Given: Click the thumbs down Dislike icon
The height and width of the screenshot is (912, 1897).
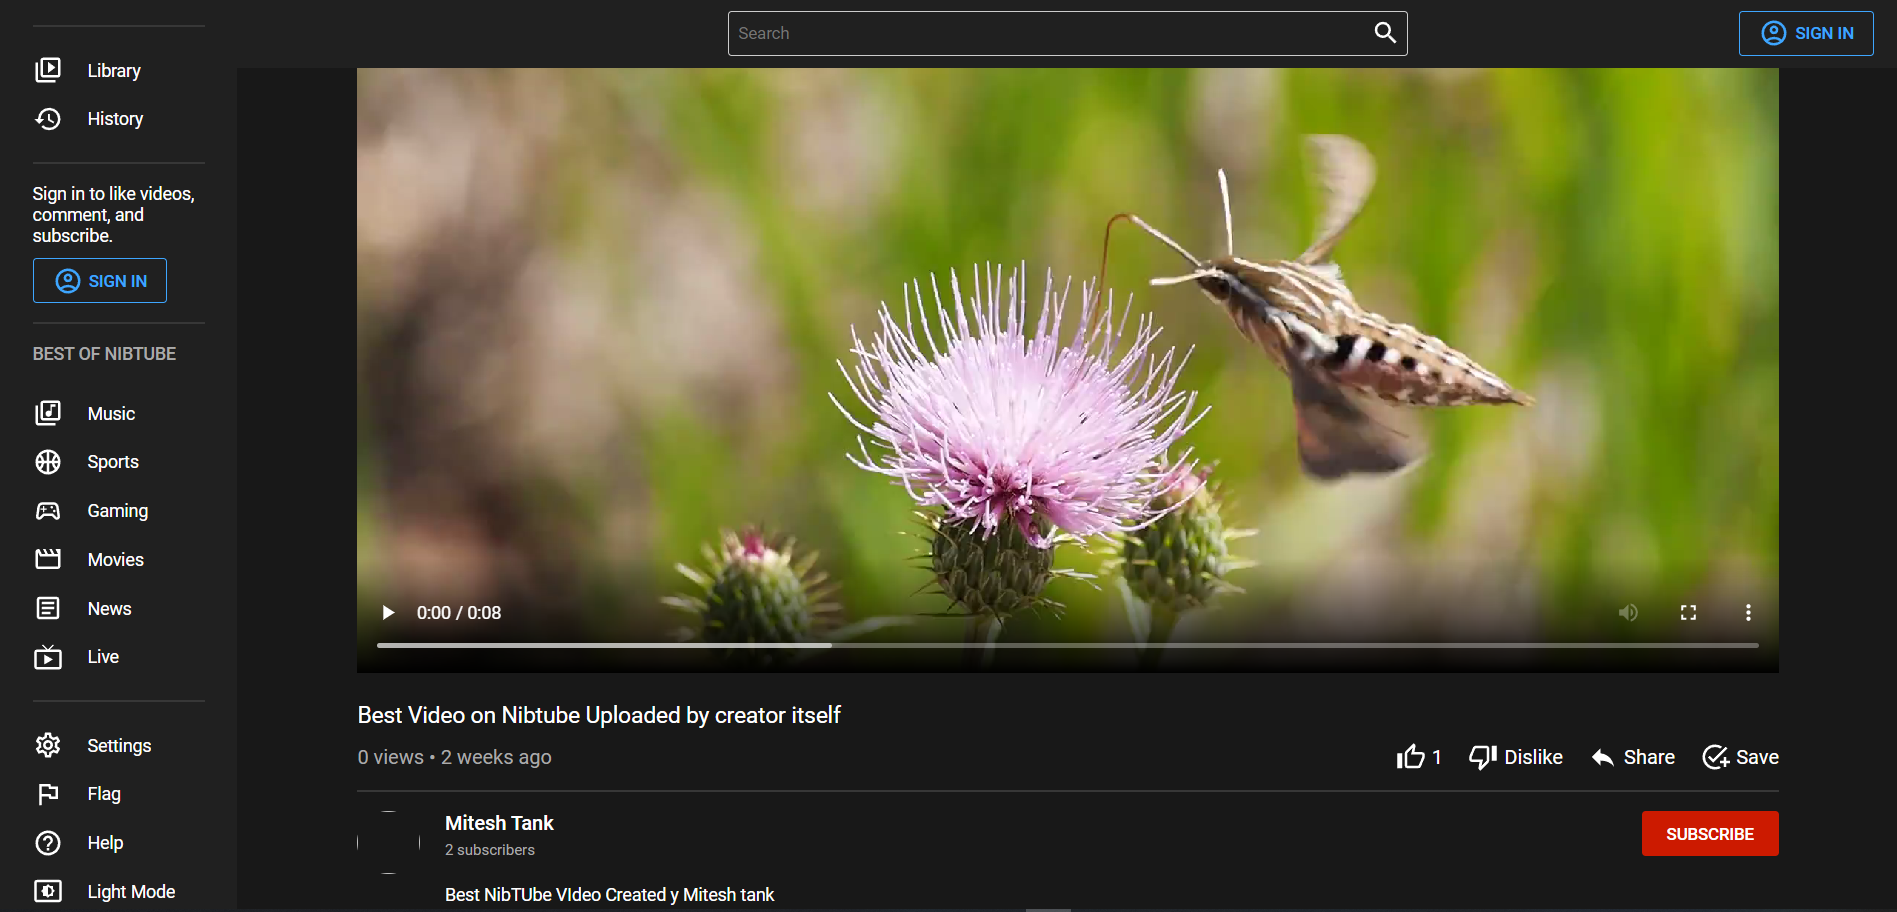Looking at the screenshot, I should [1482, 757].
